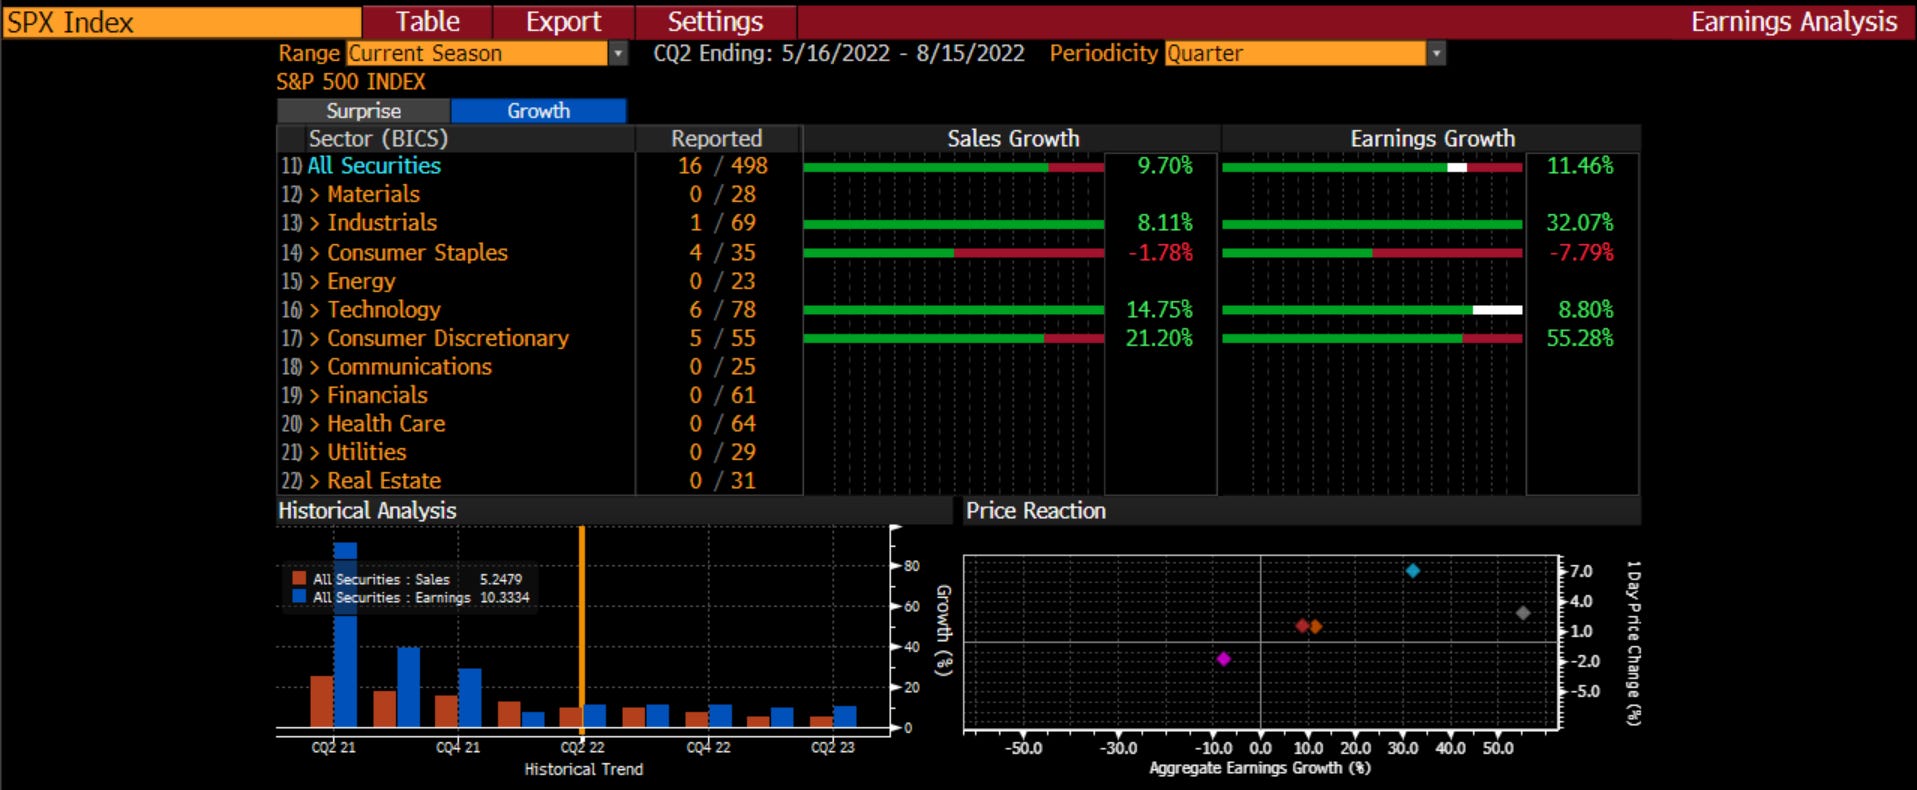Viewport: 1917px width, 790px height.
Task: Switch to the Growth tab
Action: coord(538,111)
